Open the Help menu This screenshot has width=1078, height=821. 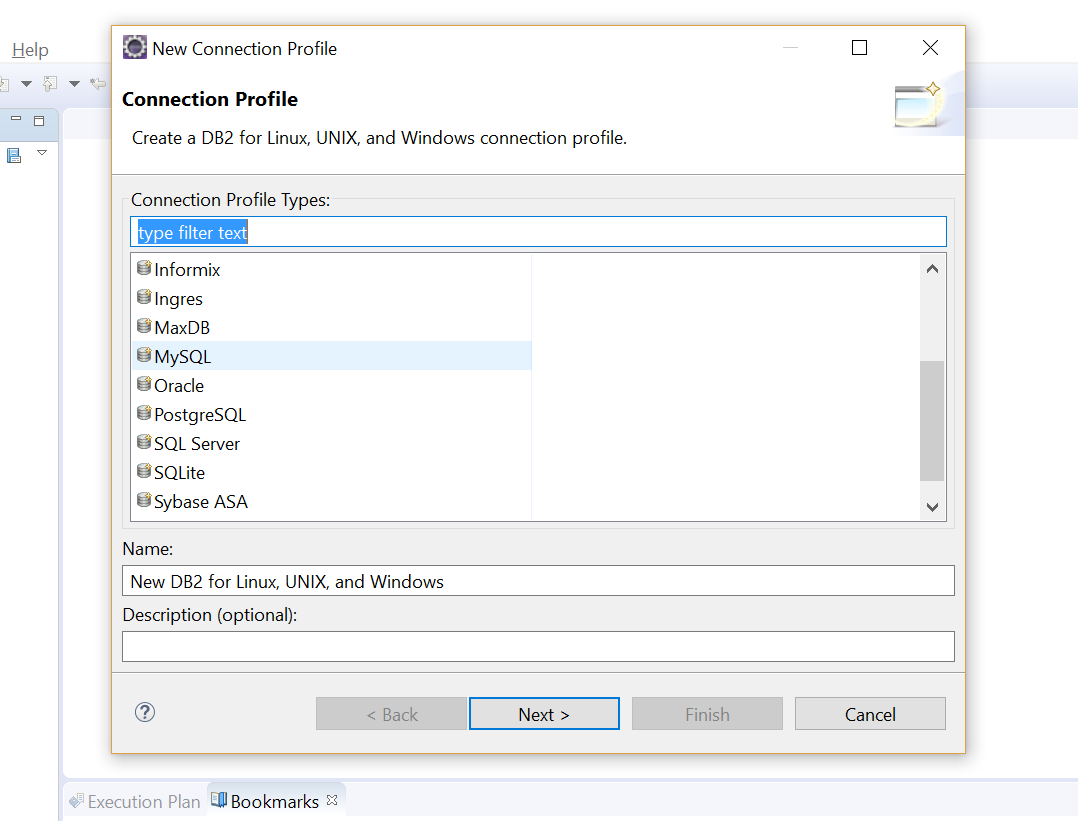30,50
